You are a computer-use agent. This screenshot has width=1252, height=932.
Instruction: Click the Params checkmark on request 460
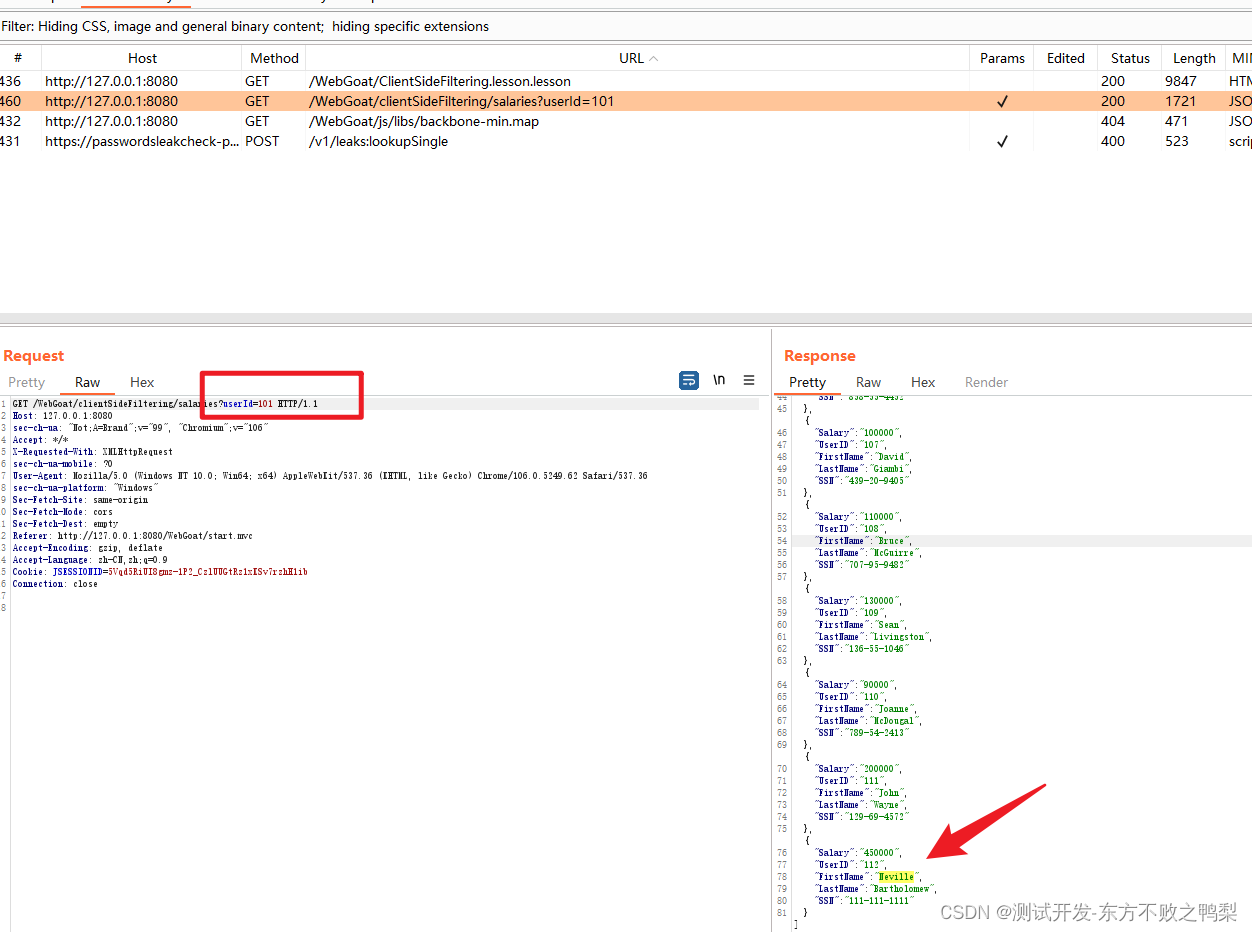[1002, 101]
